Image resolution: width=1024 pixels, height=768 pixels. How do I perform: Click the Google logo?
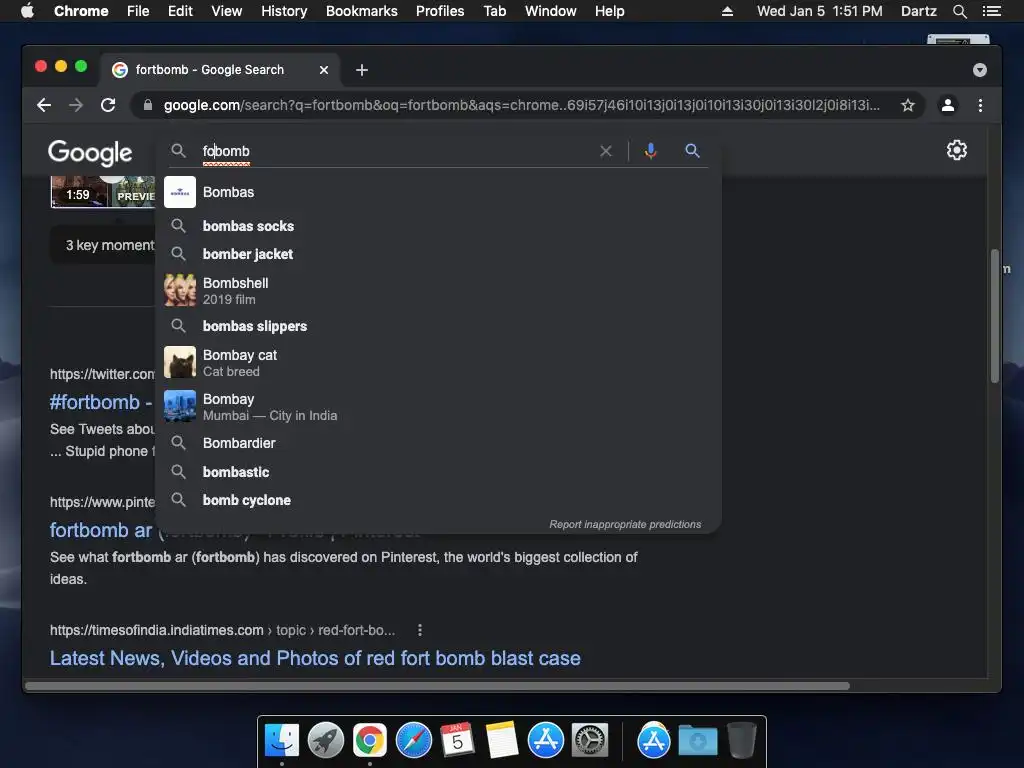click(x=90, y=153)
